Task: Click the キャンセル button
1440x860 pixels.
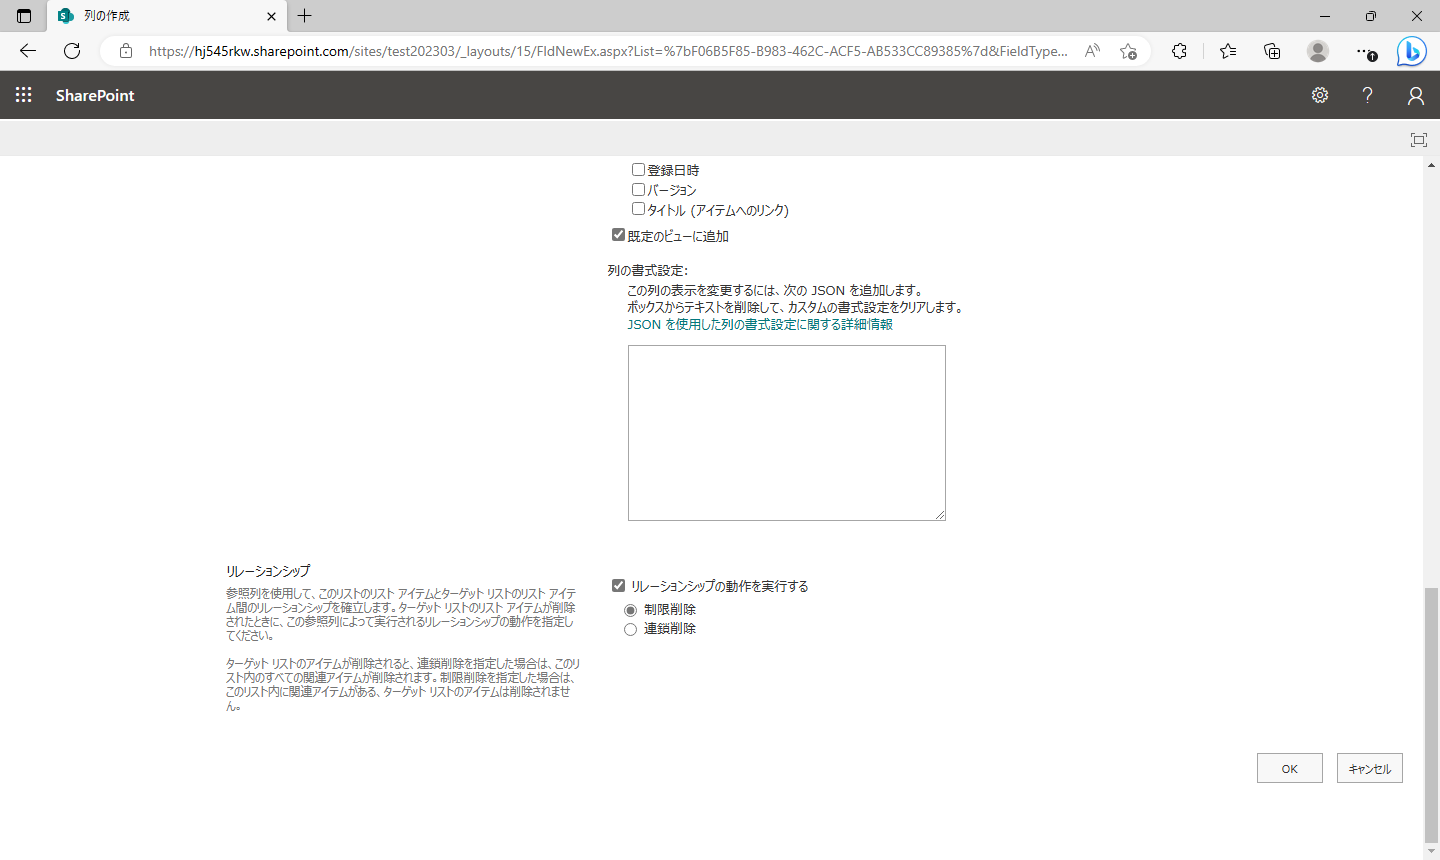Action: click(x=1370, y=768)
